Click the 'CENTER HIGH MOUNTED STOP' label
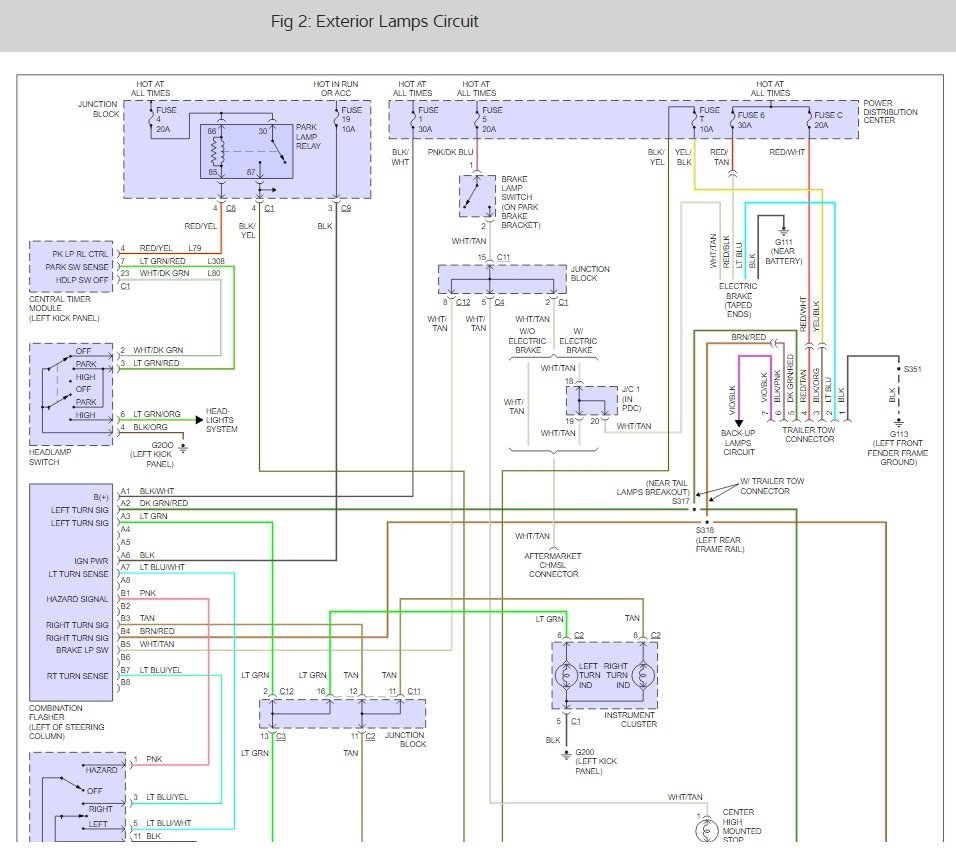The width and height of the screenshot is (956, 856). [x=741, y=826]
